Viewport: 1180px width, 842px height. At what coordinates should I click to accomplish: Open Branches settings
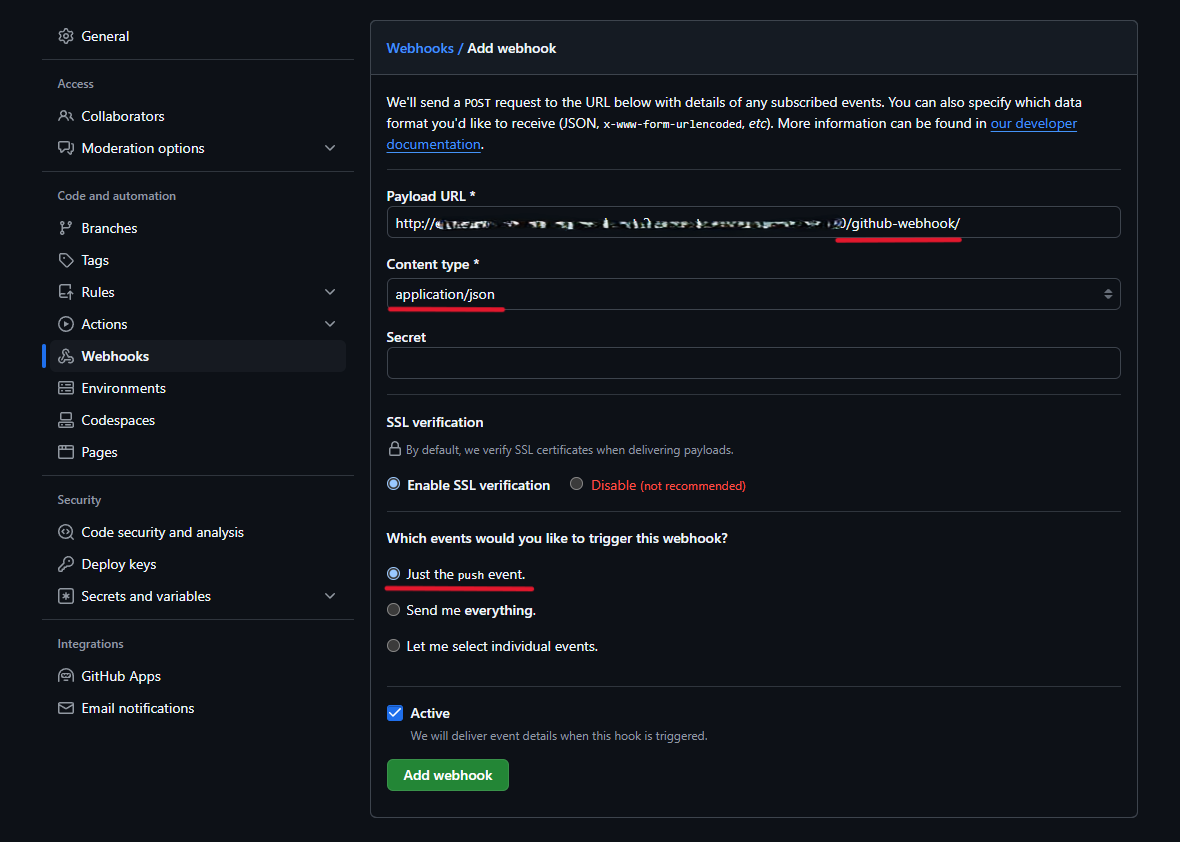click(x=198, y=228)
